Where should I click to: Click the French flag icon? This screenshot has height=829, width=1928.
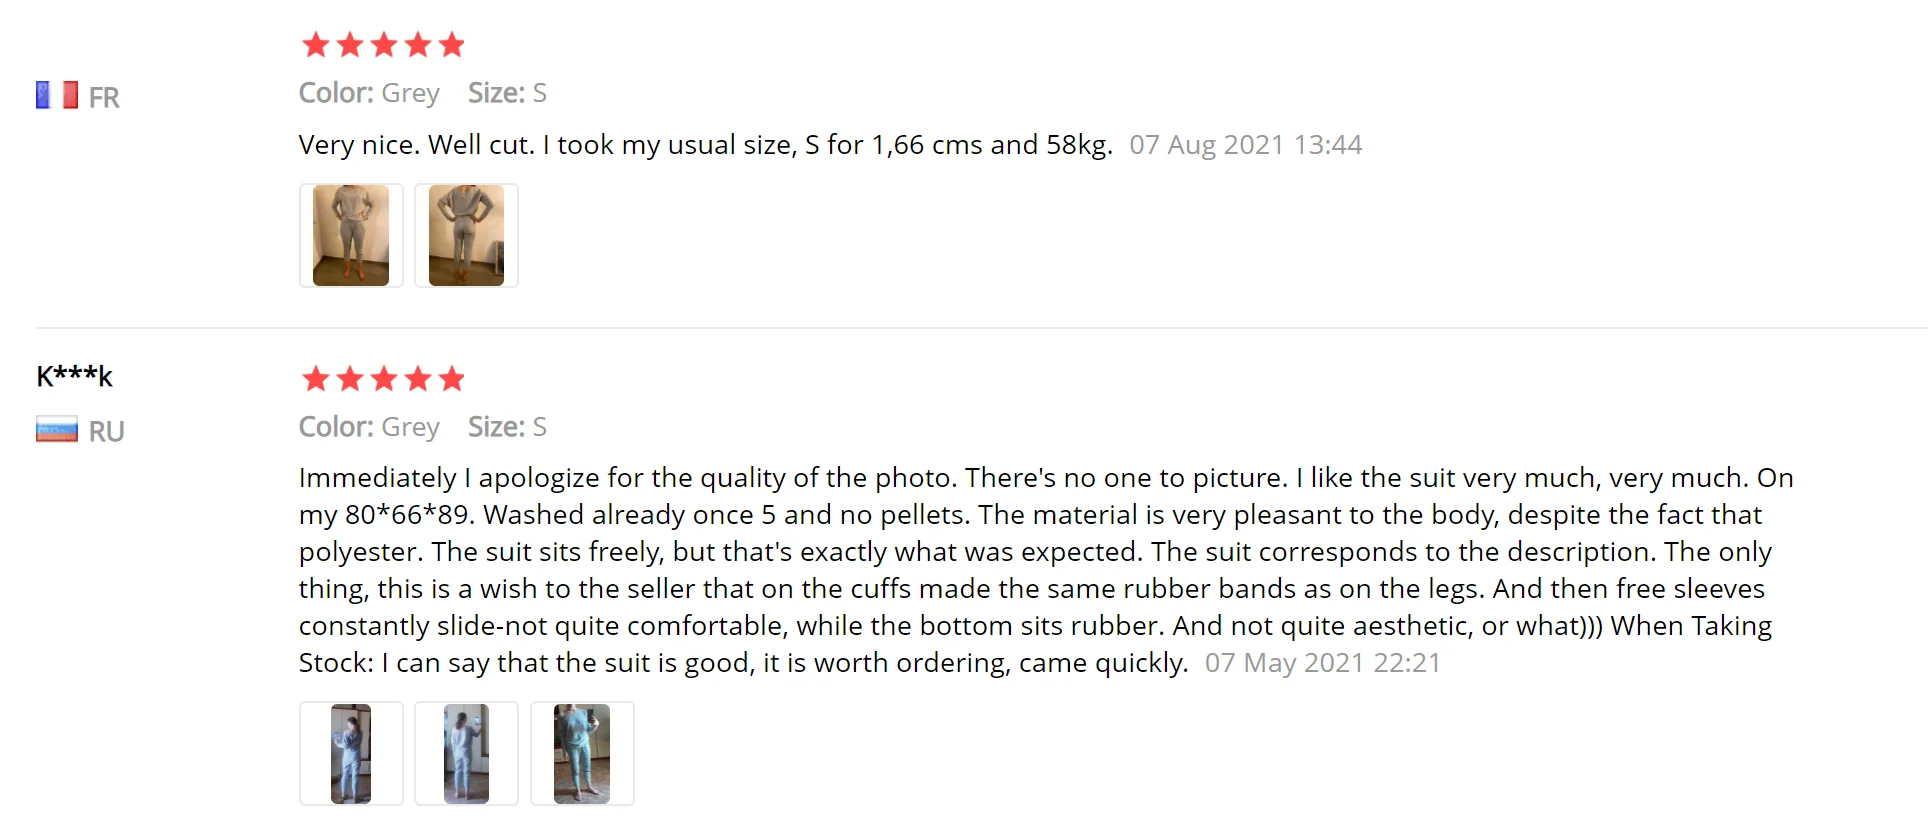click(57, 96)
